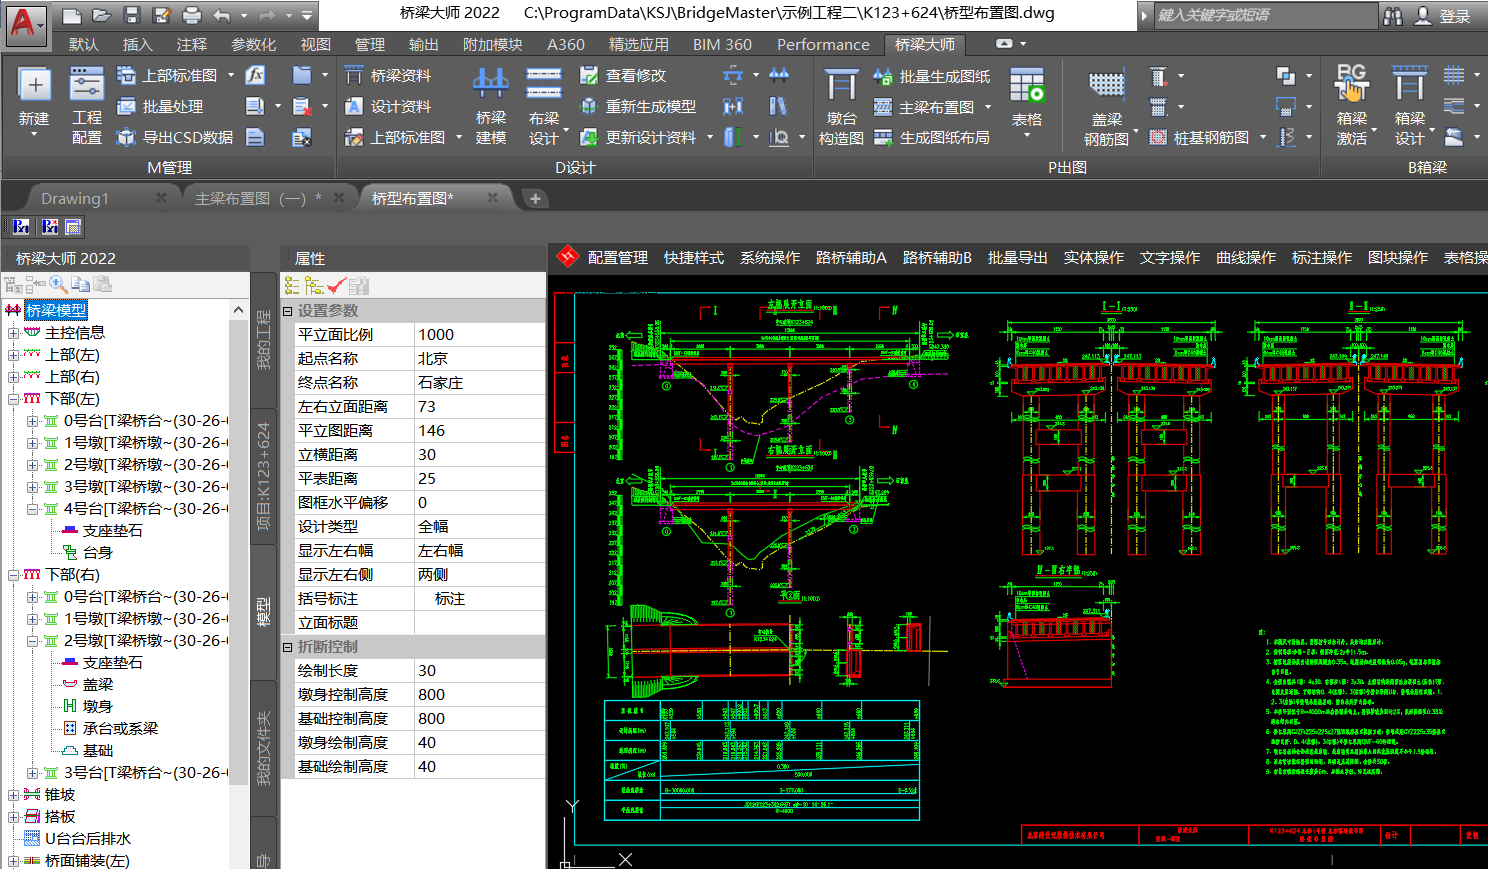Launch the 箱梁激活 box girder activation tool
Image resolution: width=1488 pixels, height=869 pixels.
point(1351,85)
